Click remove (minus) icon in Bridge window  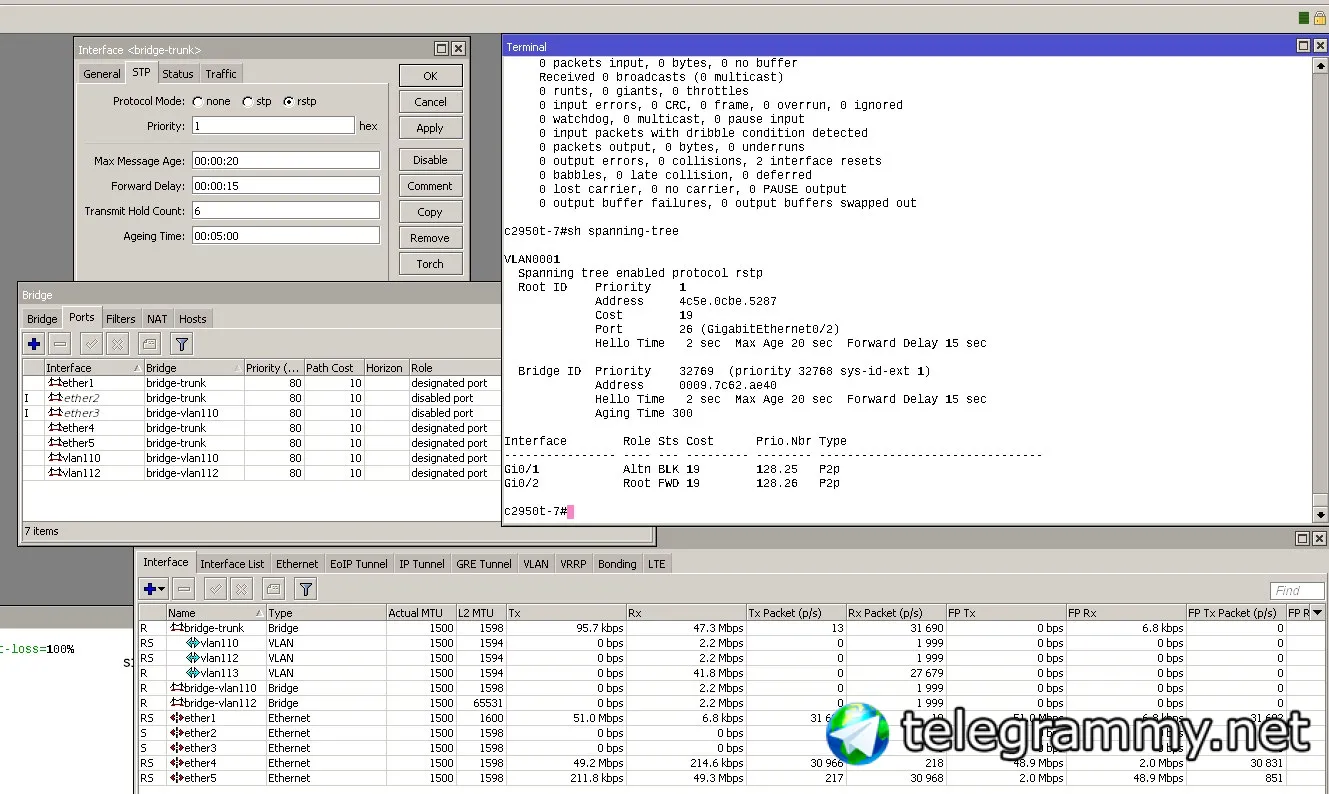pos(60,344)
